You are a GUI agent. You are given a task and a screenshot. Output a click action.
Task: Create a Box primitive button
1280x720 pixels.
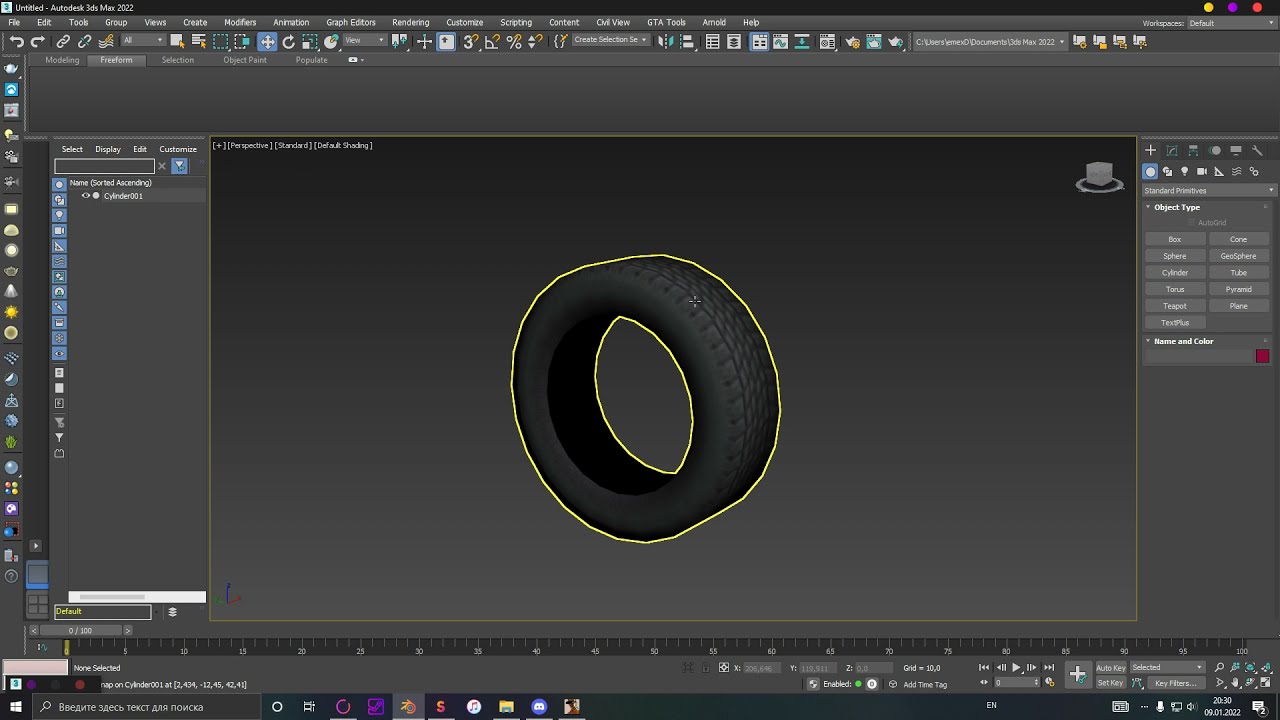pos(1175,239)
